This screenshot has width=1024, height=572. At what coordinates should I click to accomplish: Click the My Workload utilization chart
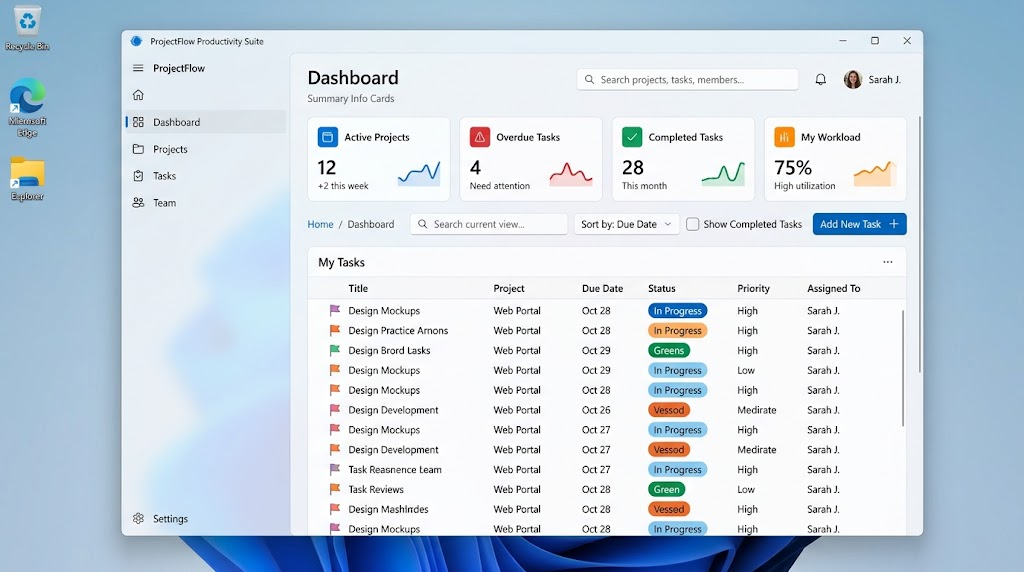coord(875,174)
